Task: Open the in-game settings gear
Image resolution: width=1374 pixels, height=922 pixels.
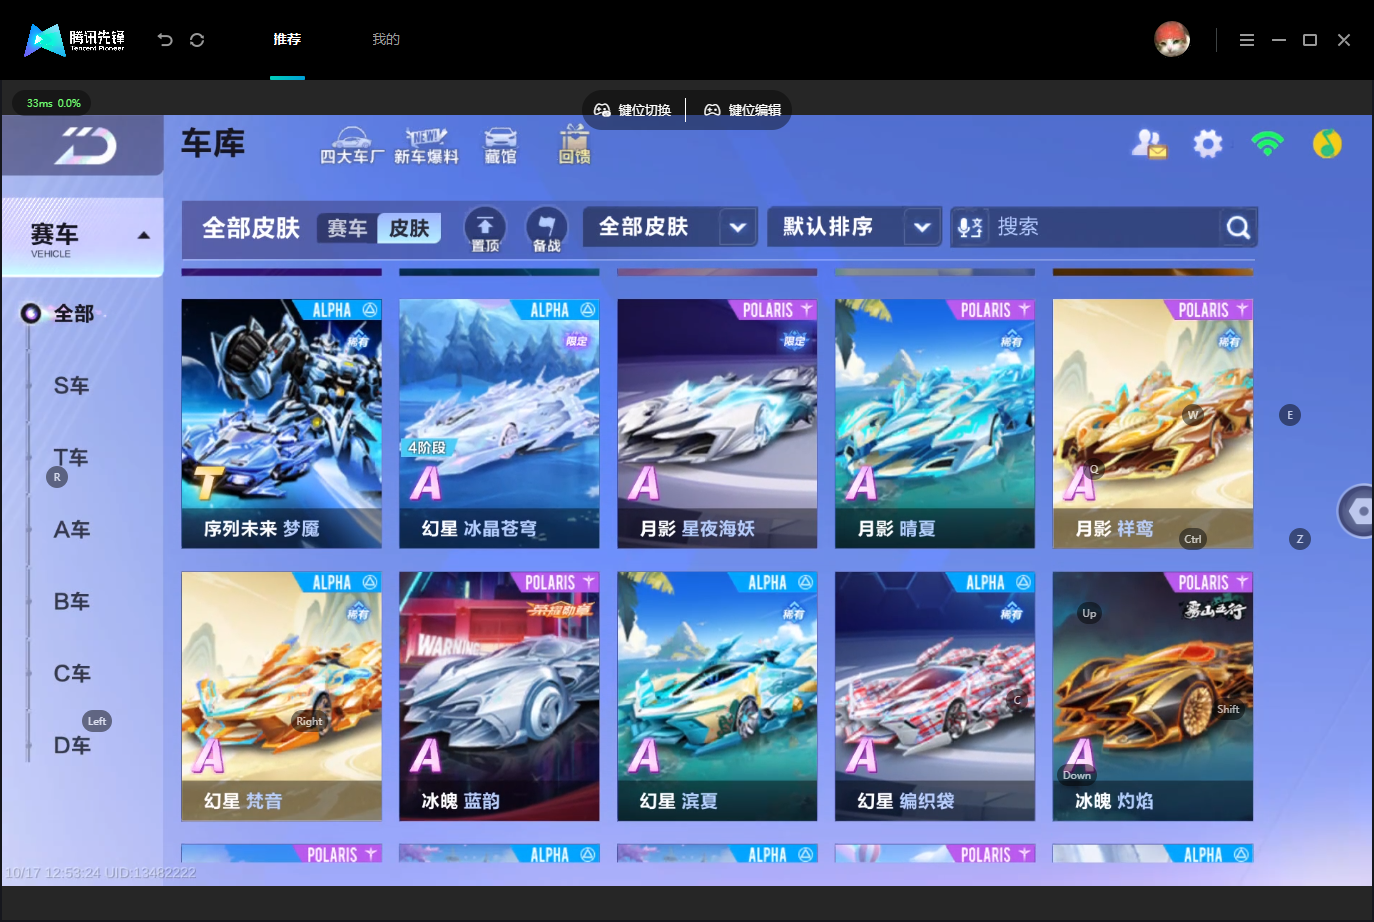Action: point(1208,144)
